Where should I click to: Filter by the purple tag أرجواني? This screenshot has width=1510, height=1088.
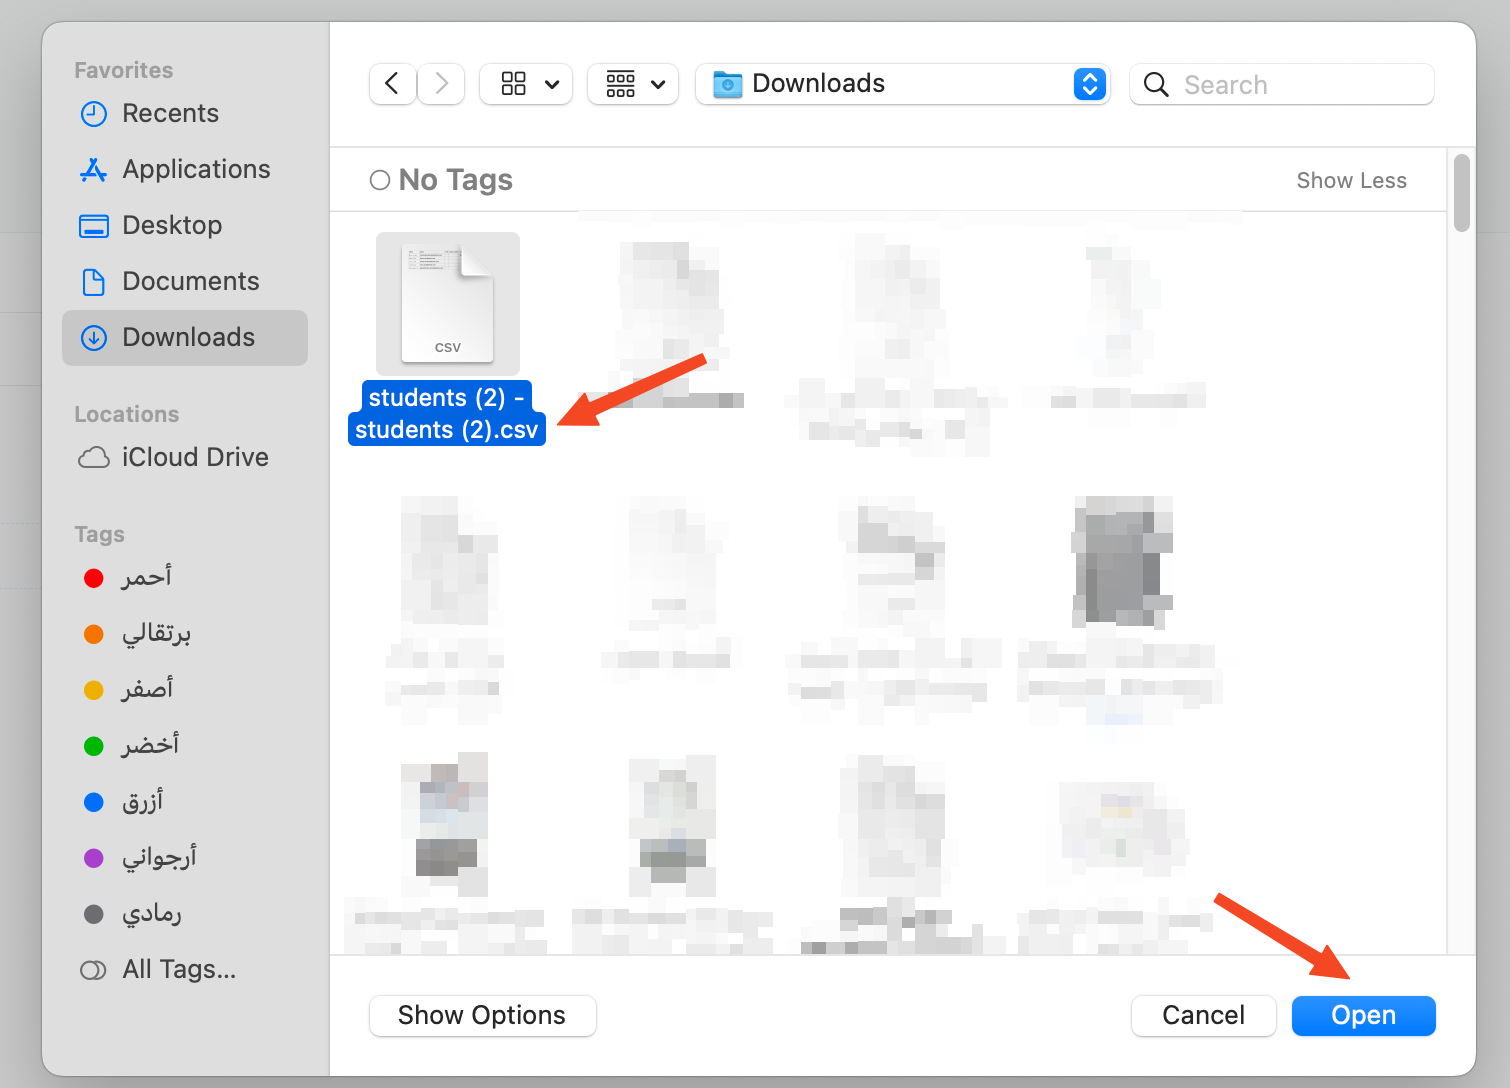185,858
